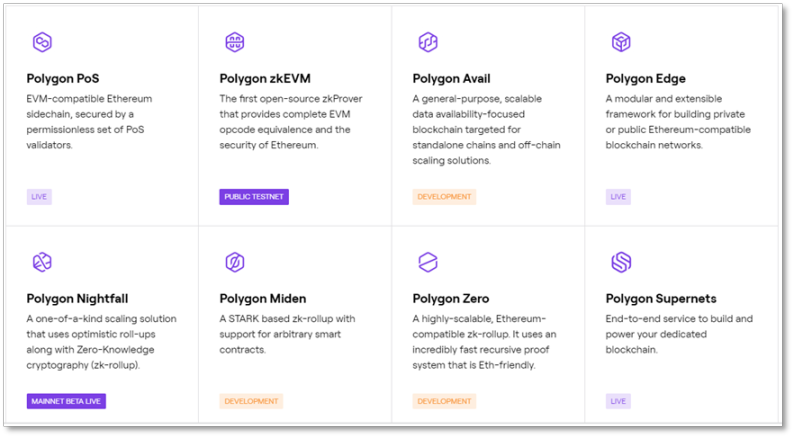Open the Polygon zkEVM title
The width and height of the screenshot is (794, 438).
click(265, 78)
